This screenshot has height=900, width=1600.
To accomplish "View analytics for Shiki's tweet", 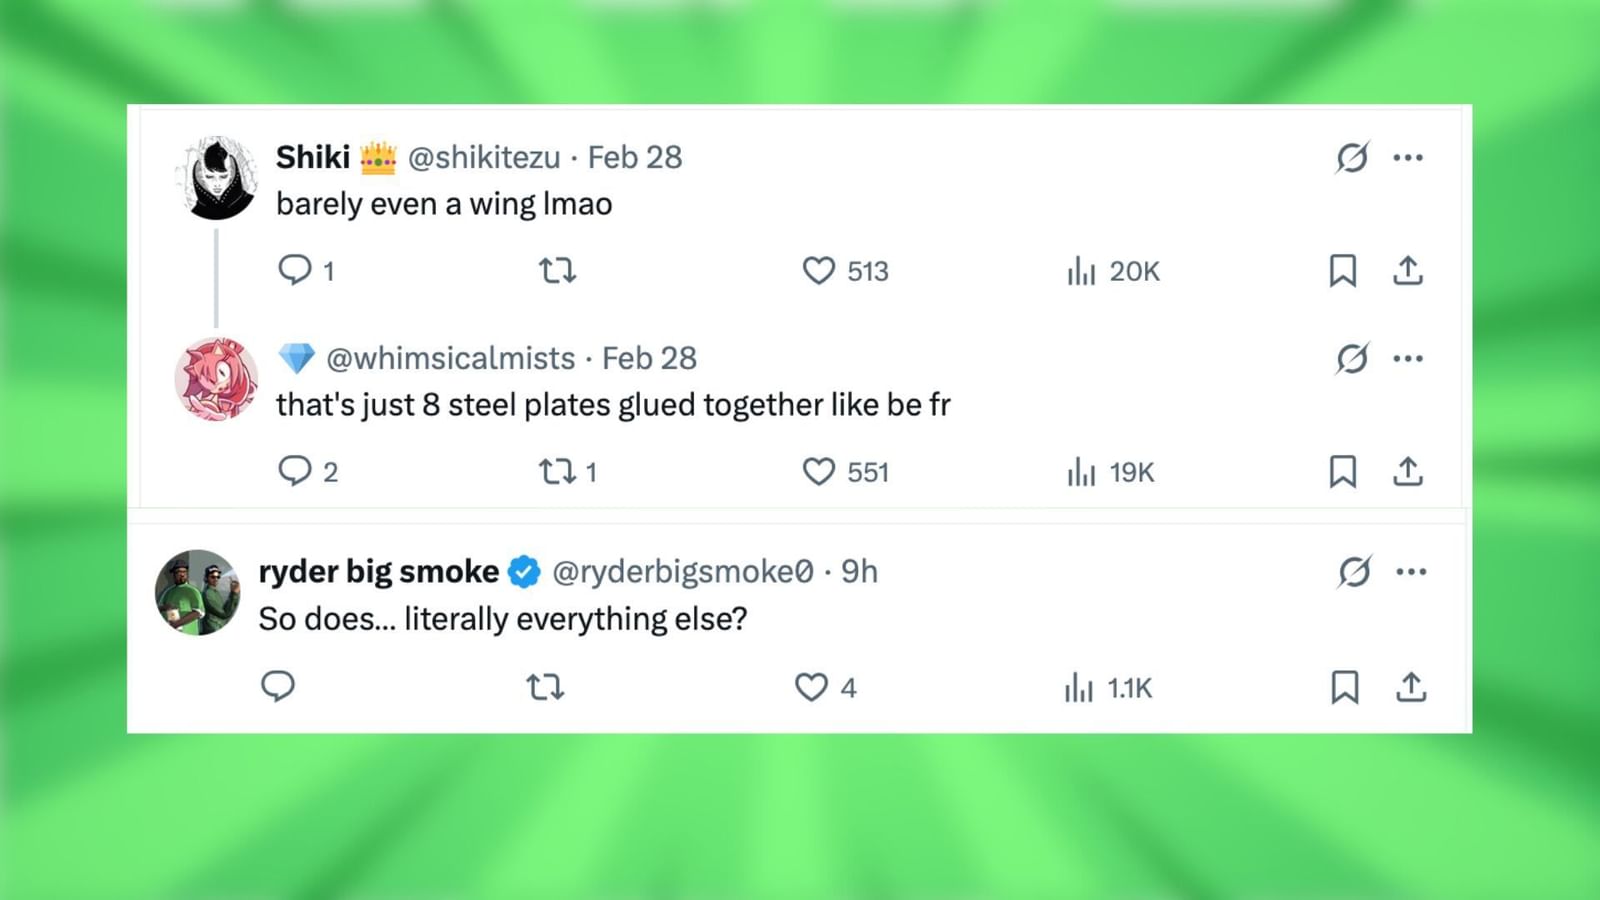I will 1083,271.
